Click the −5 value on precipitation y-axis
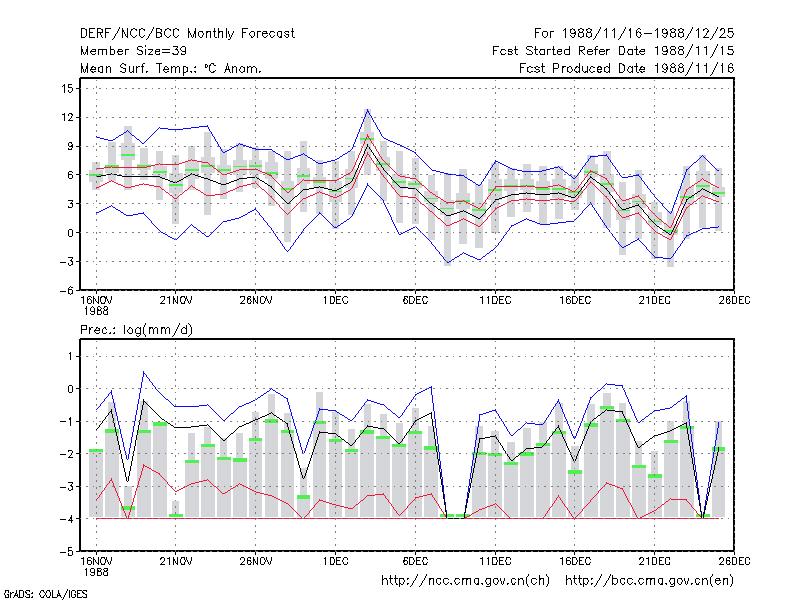 [x=66, y=552]
